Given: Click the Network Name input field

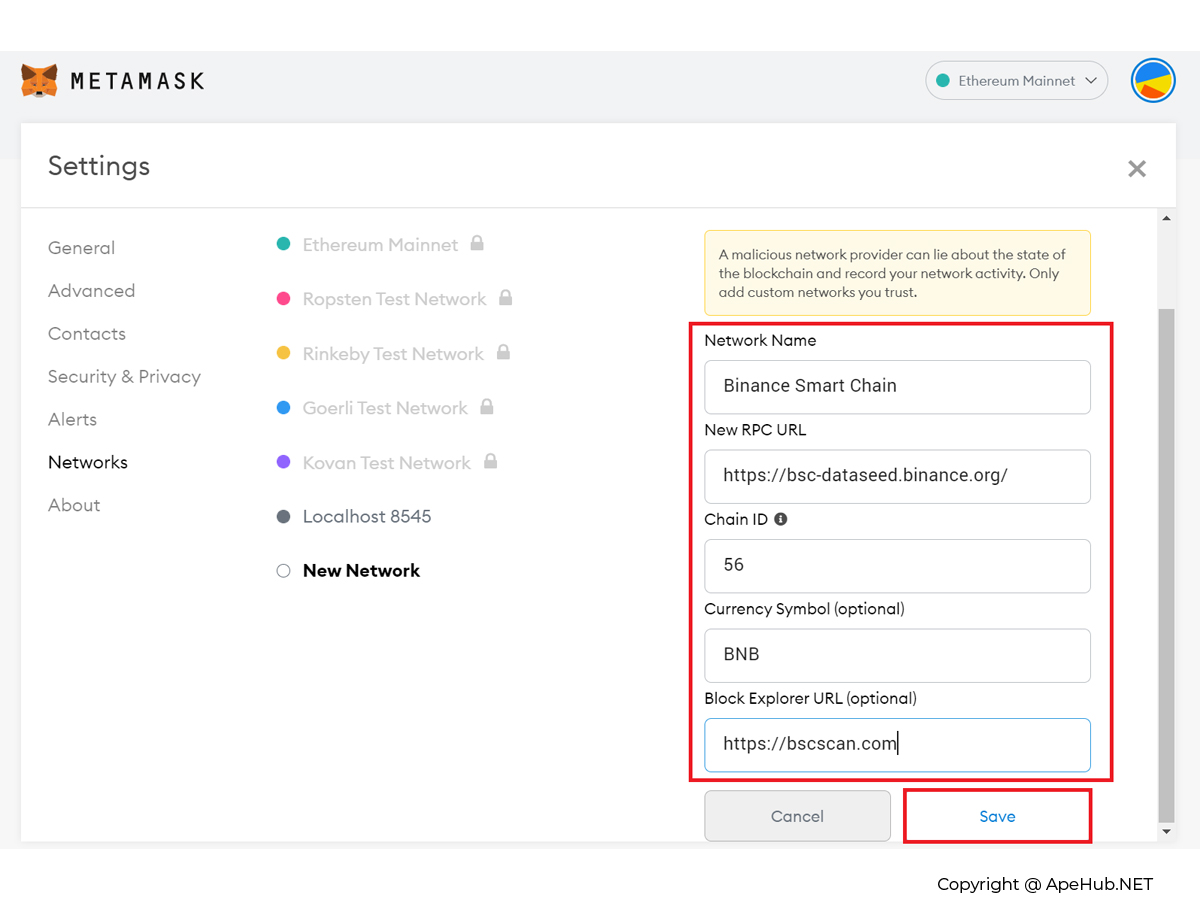Looking at the screenshot, I should [x=897, y=386].
